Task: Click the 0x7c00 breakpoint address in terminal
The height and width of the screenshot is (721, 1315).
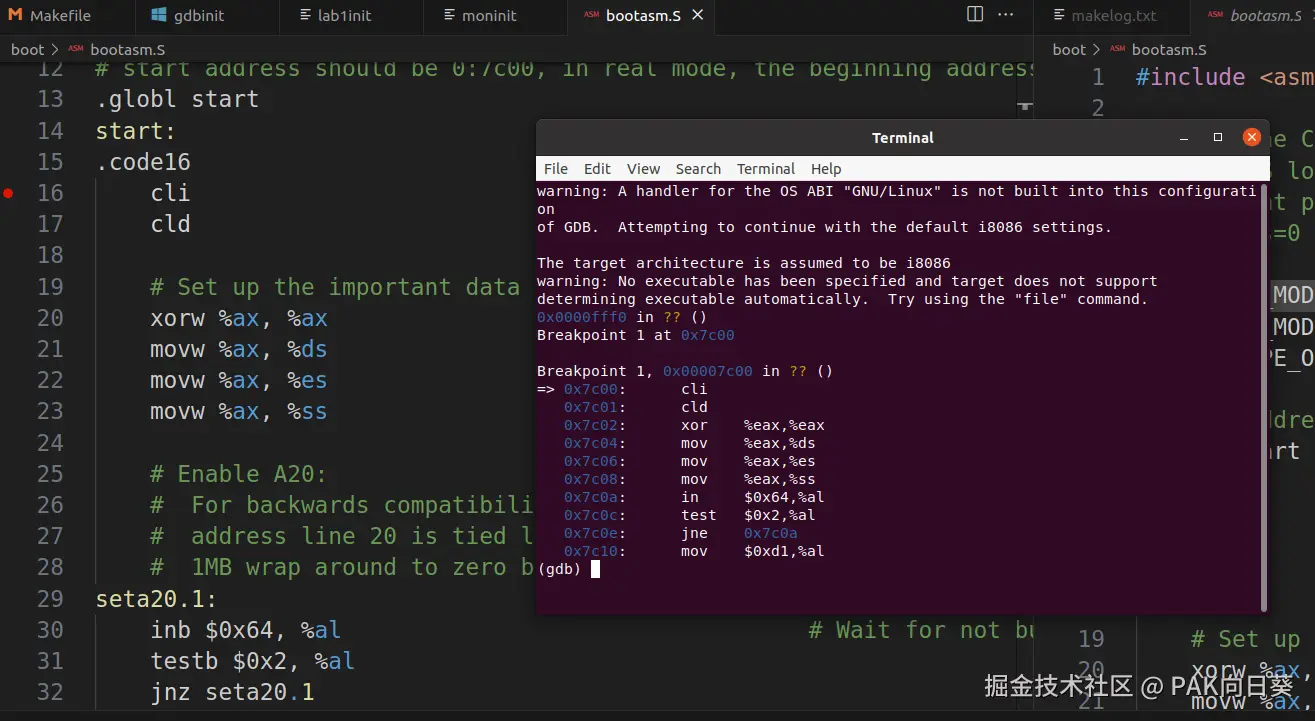Action: pyautogui.click(x=707, y=335)
